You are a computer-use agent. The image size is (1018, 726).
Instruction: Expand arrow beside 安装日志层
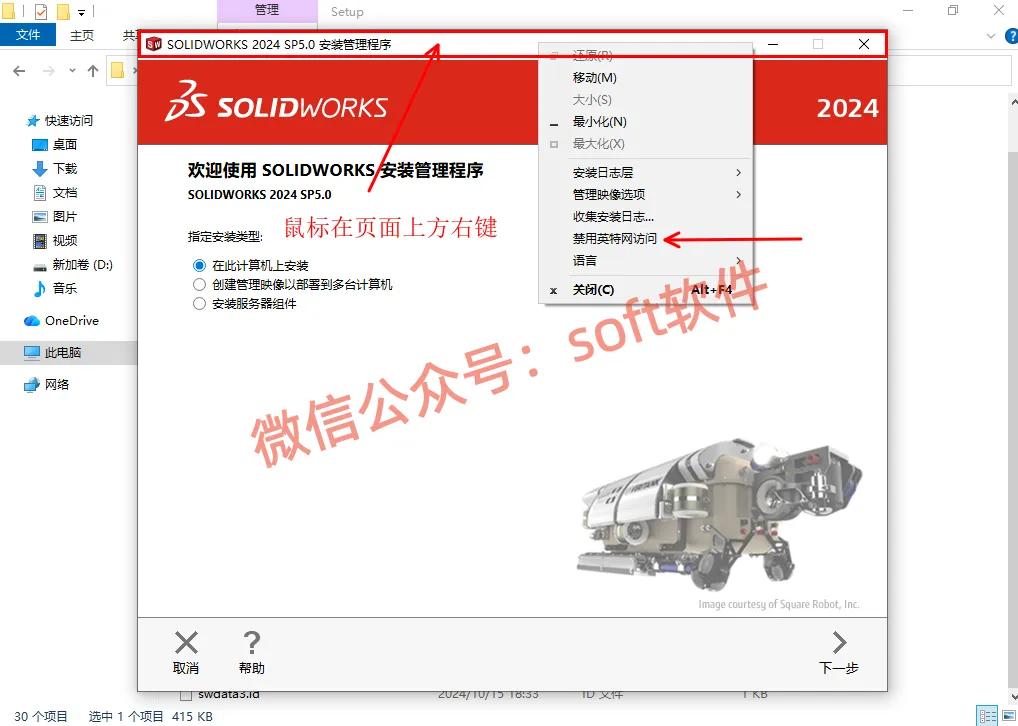pyautogui.click(x=738, y=172)
